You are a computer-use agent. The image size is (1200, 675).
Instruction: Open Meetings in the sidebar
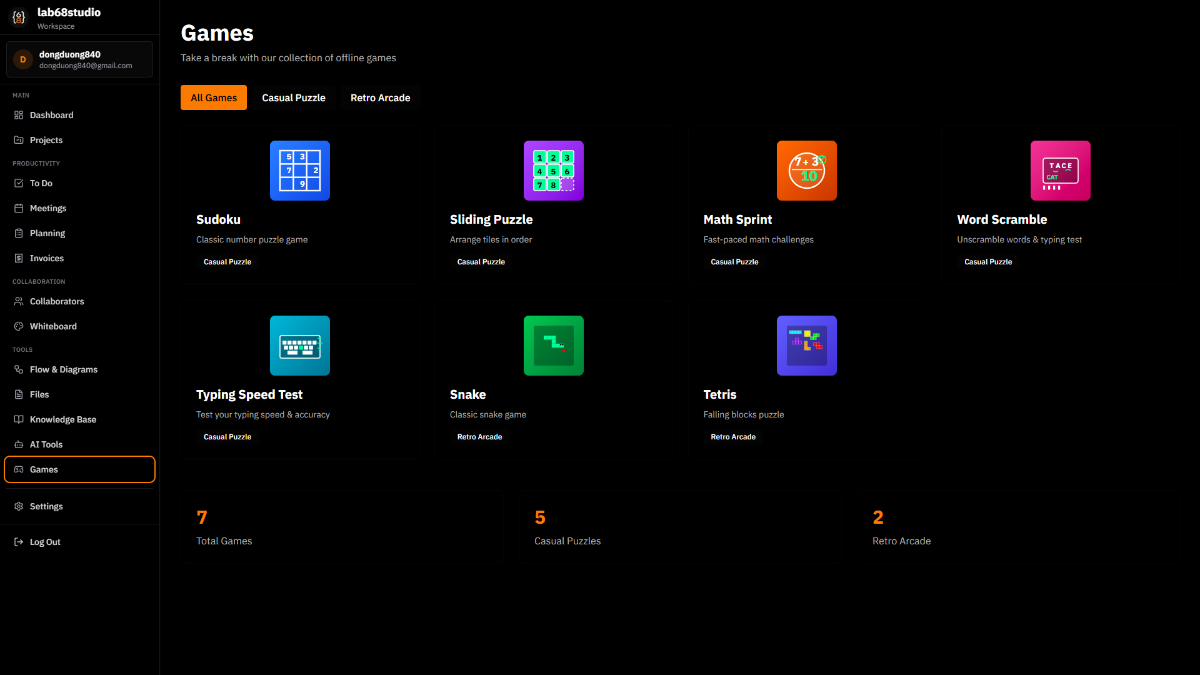pos(80,208)
